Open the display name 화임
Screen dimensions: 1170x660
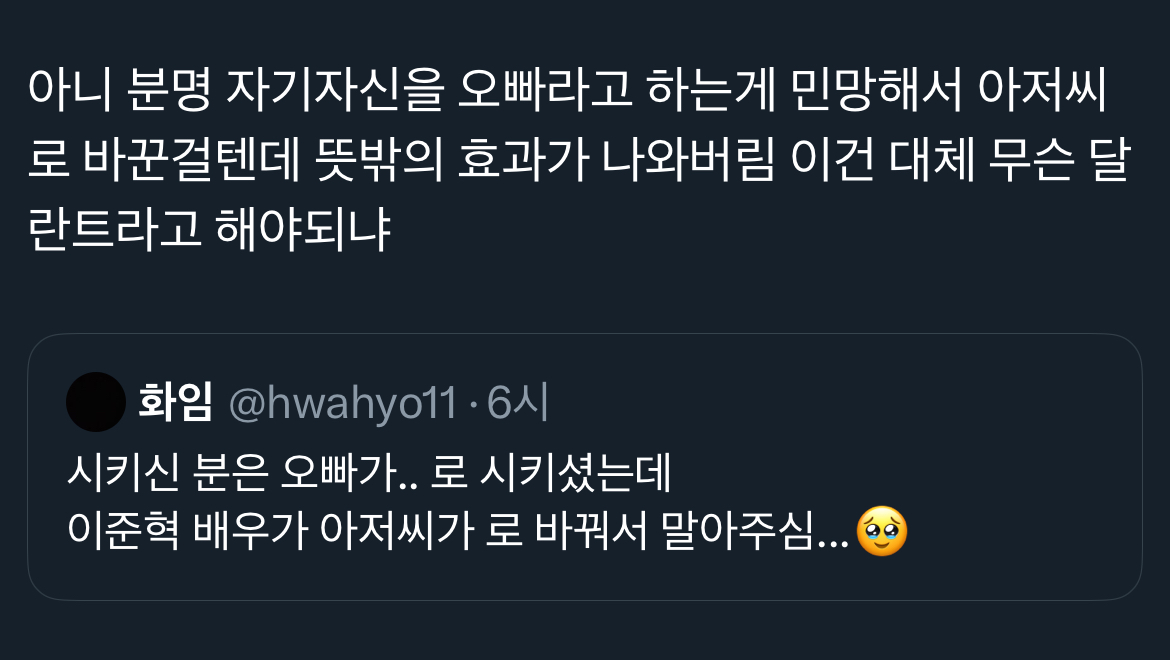point(175,402)
